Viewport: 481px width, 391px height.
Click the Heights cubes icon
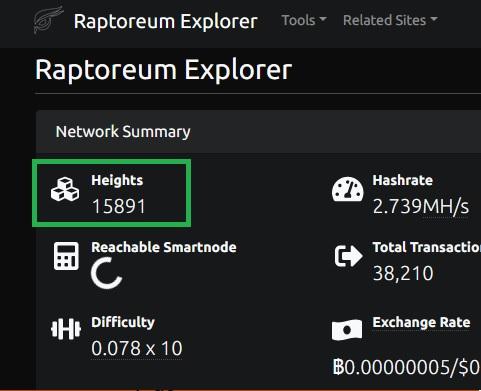click(65, 190)
